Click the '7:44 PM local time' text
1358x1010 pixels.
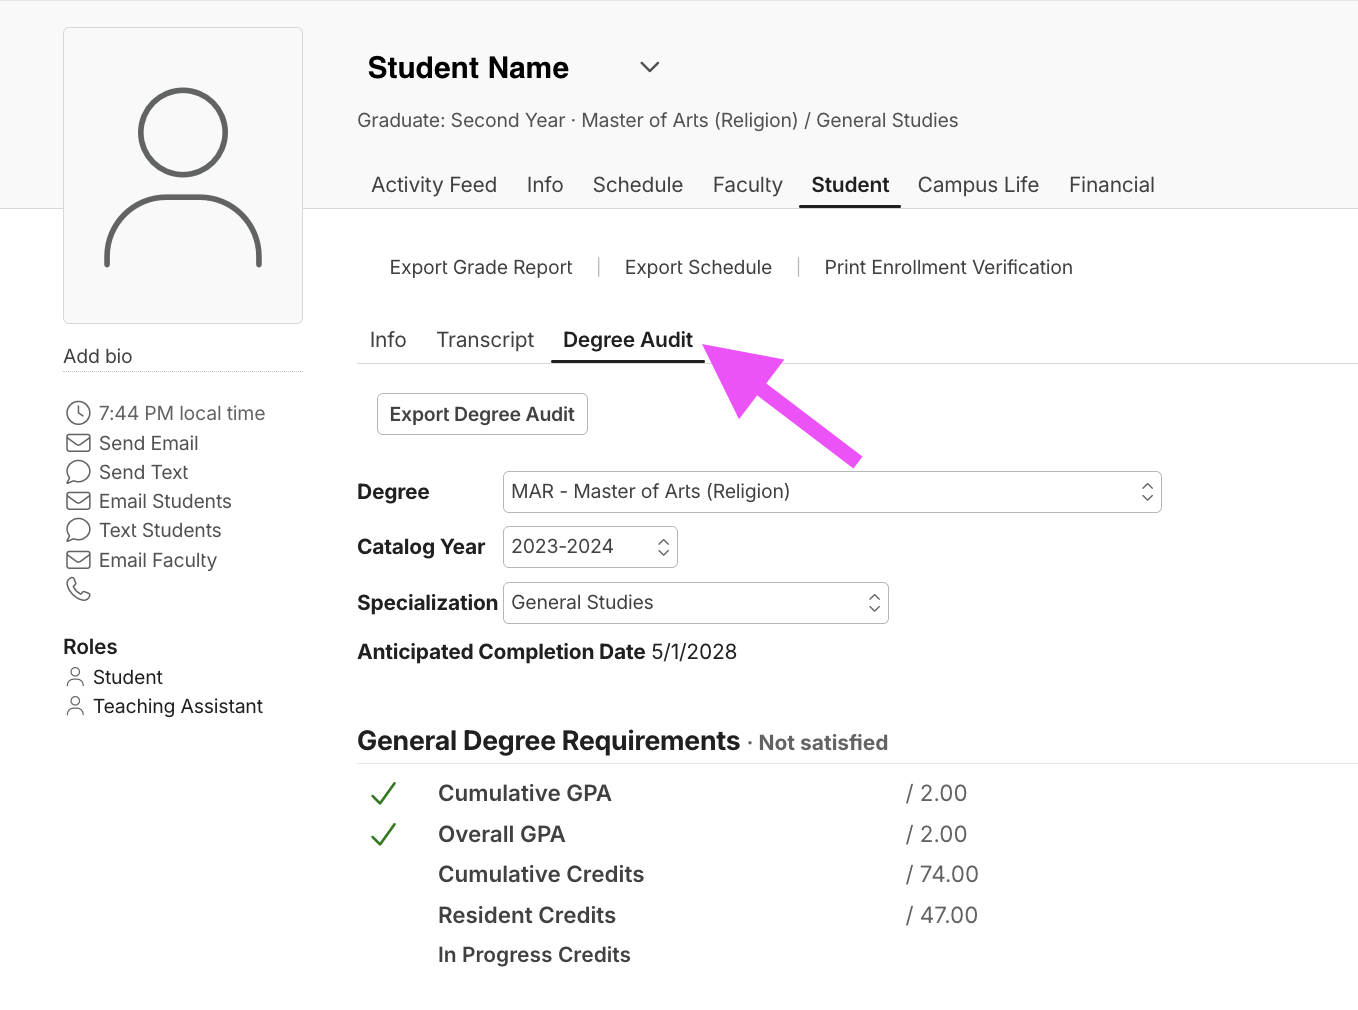point(182,413)
